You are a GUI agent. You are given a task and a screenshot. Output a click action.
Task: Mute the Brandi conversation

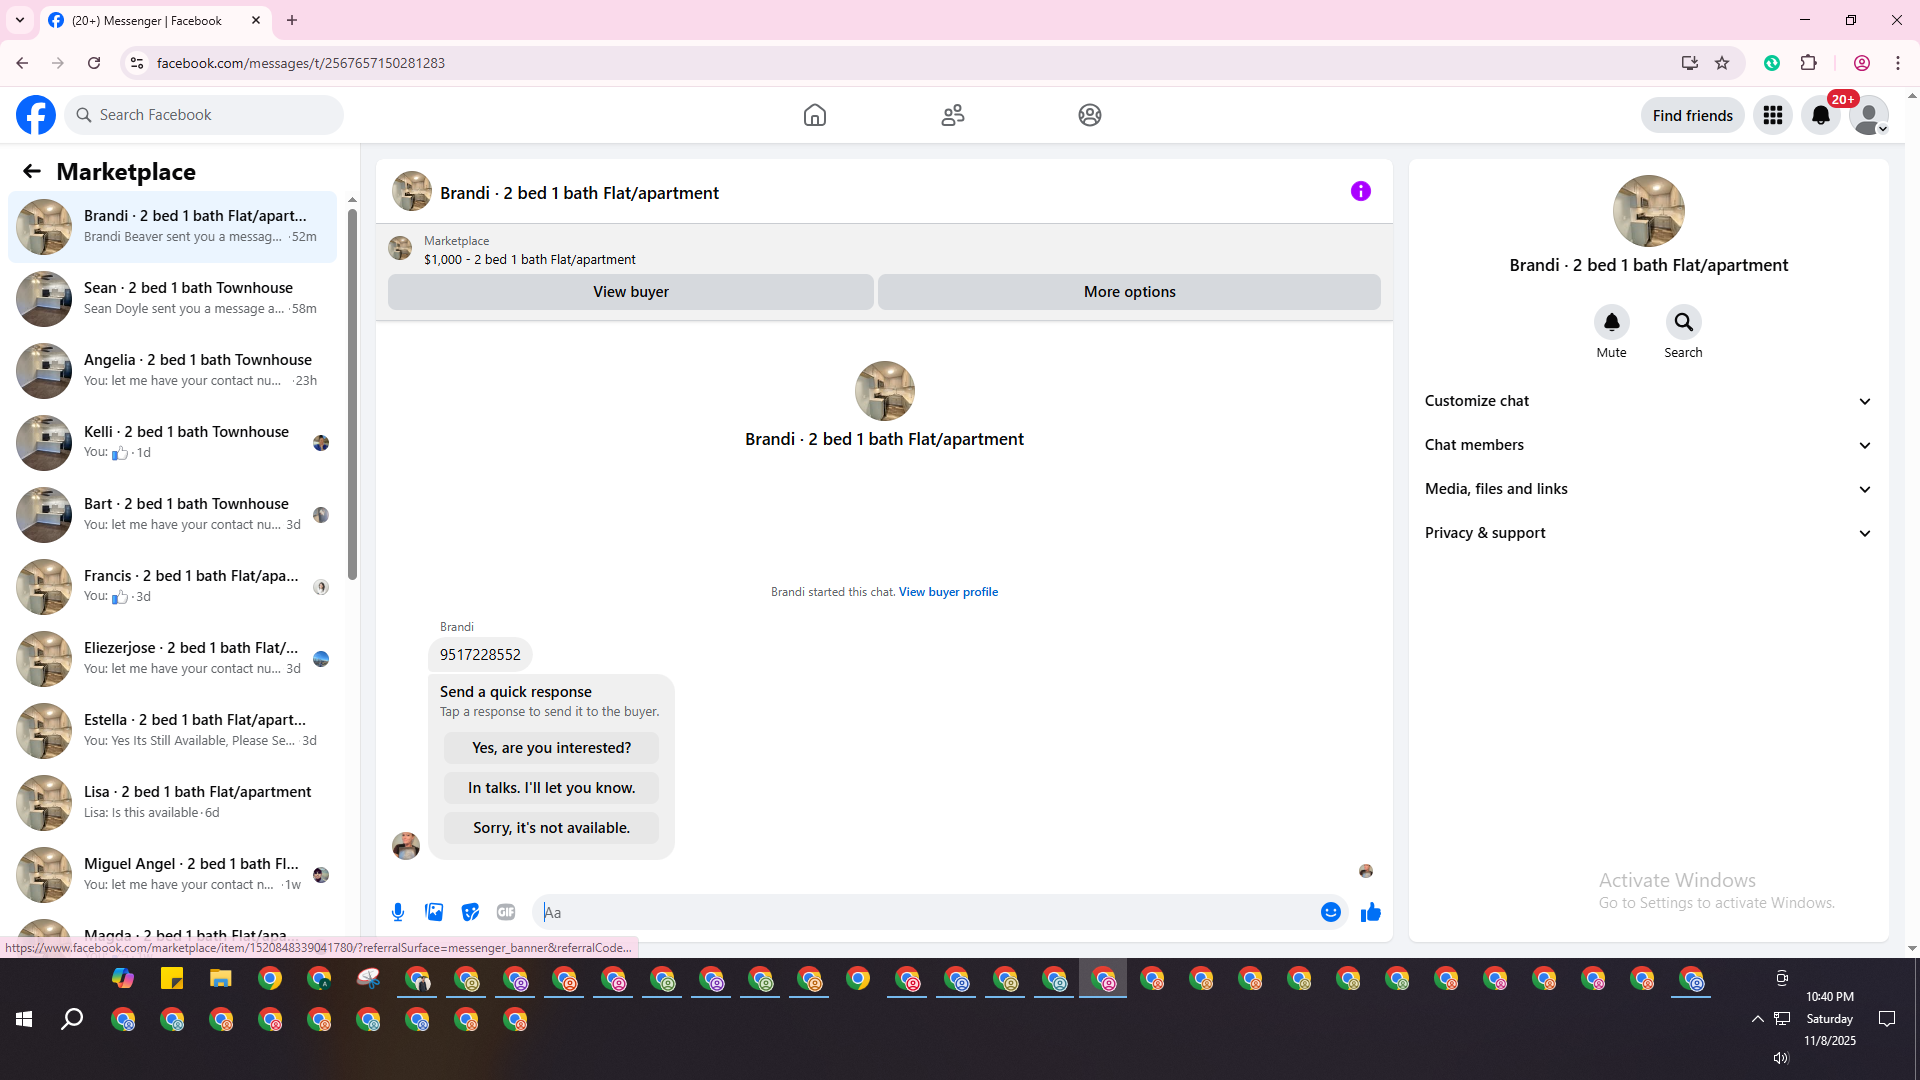[x=1611, y=323]
